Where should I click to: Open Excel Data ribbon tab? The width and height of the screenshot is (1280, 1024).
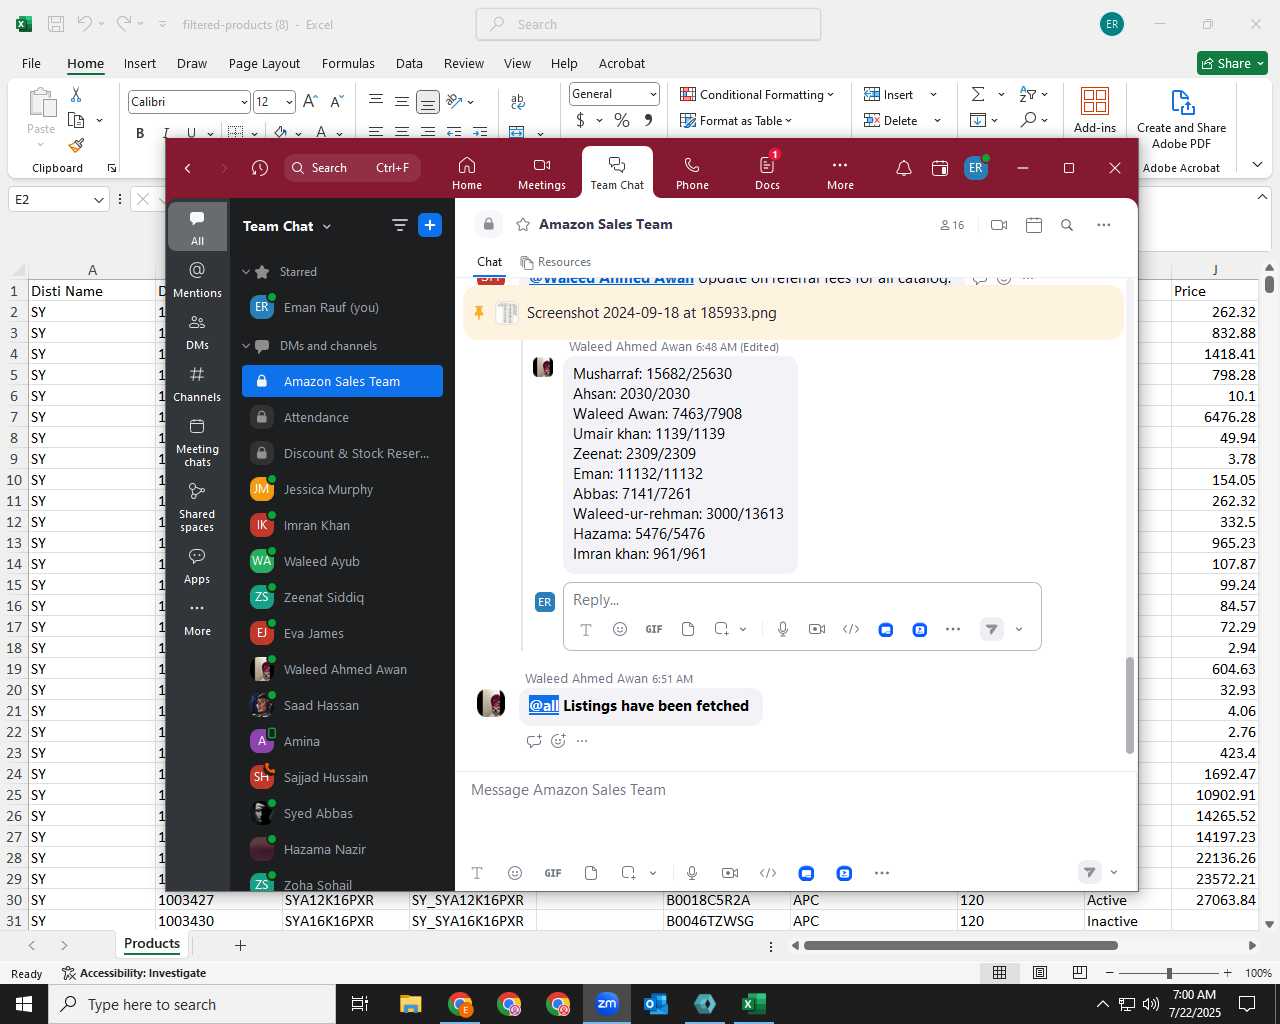[409, 63]
